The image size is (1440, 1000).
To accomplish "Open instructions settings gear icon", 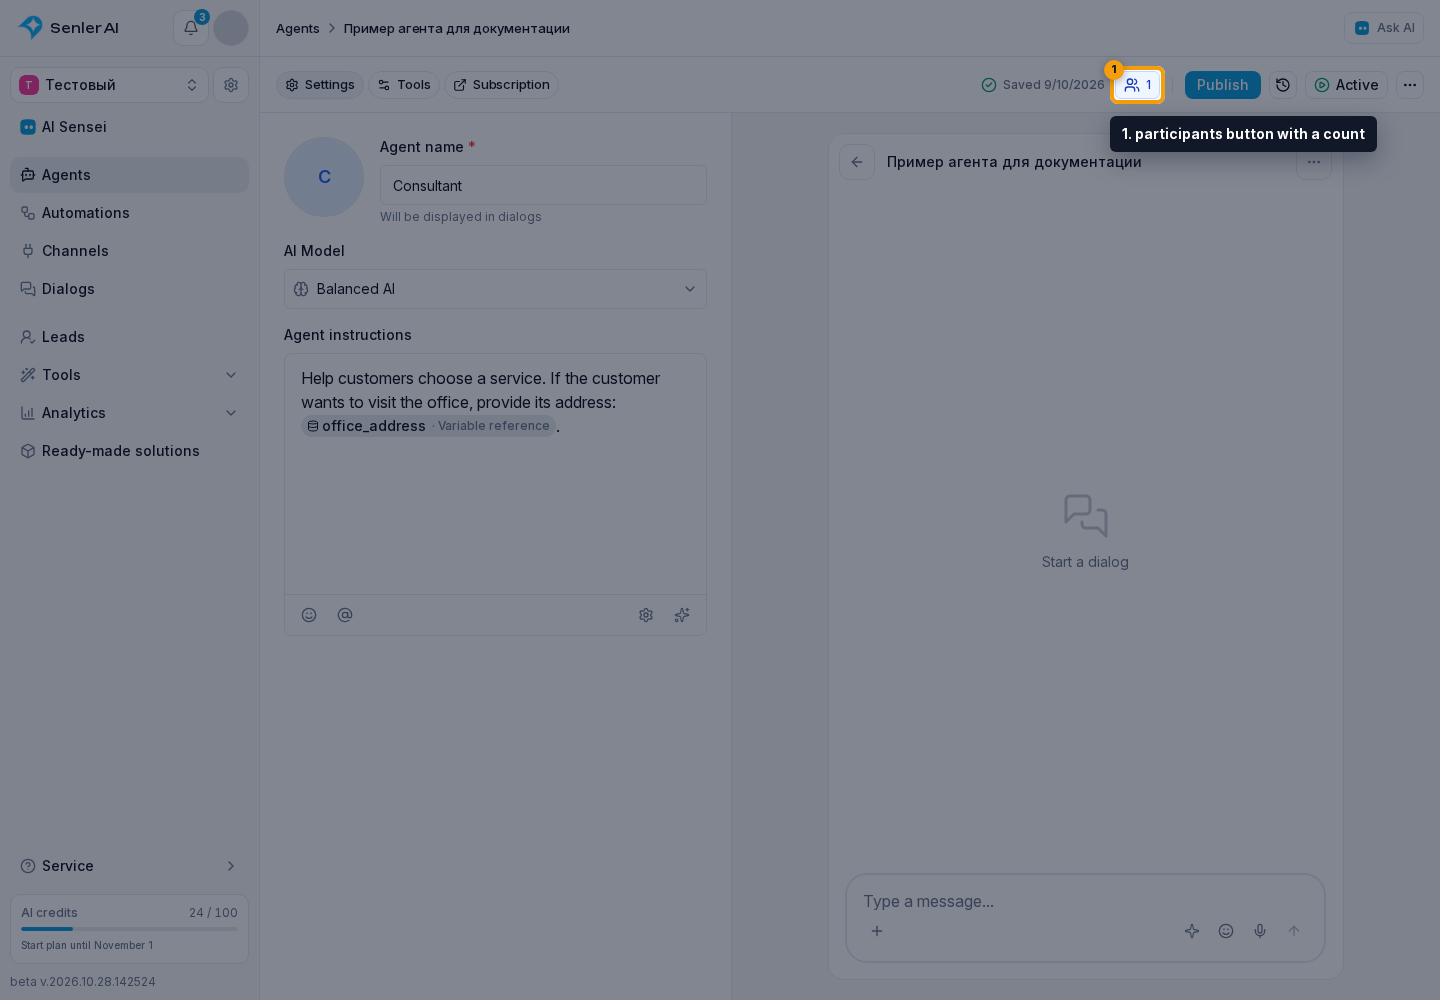I will point(646,615).
